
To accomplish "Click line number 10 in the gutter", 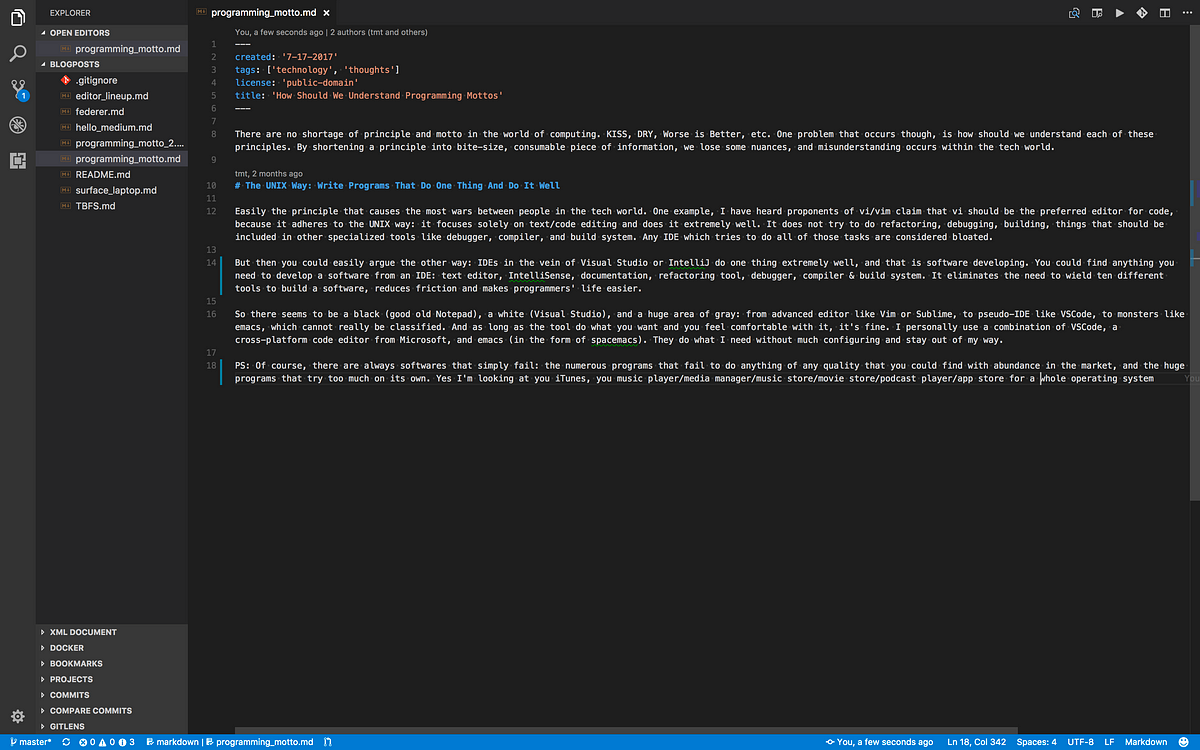I will click(x=210, y=186).
